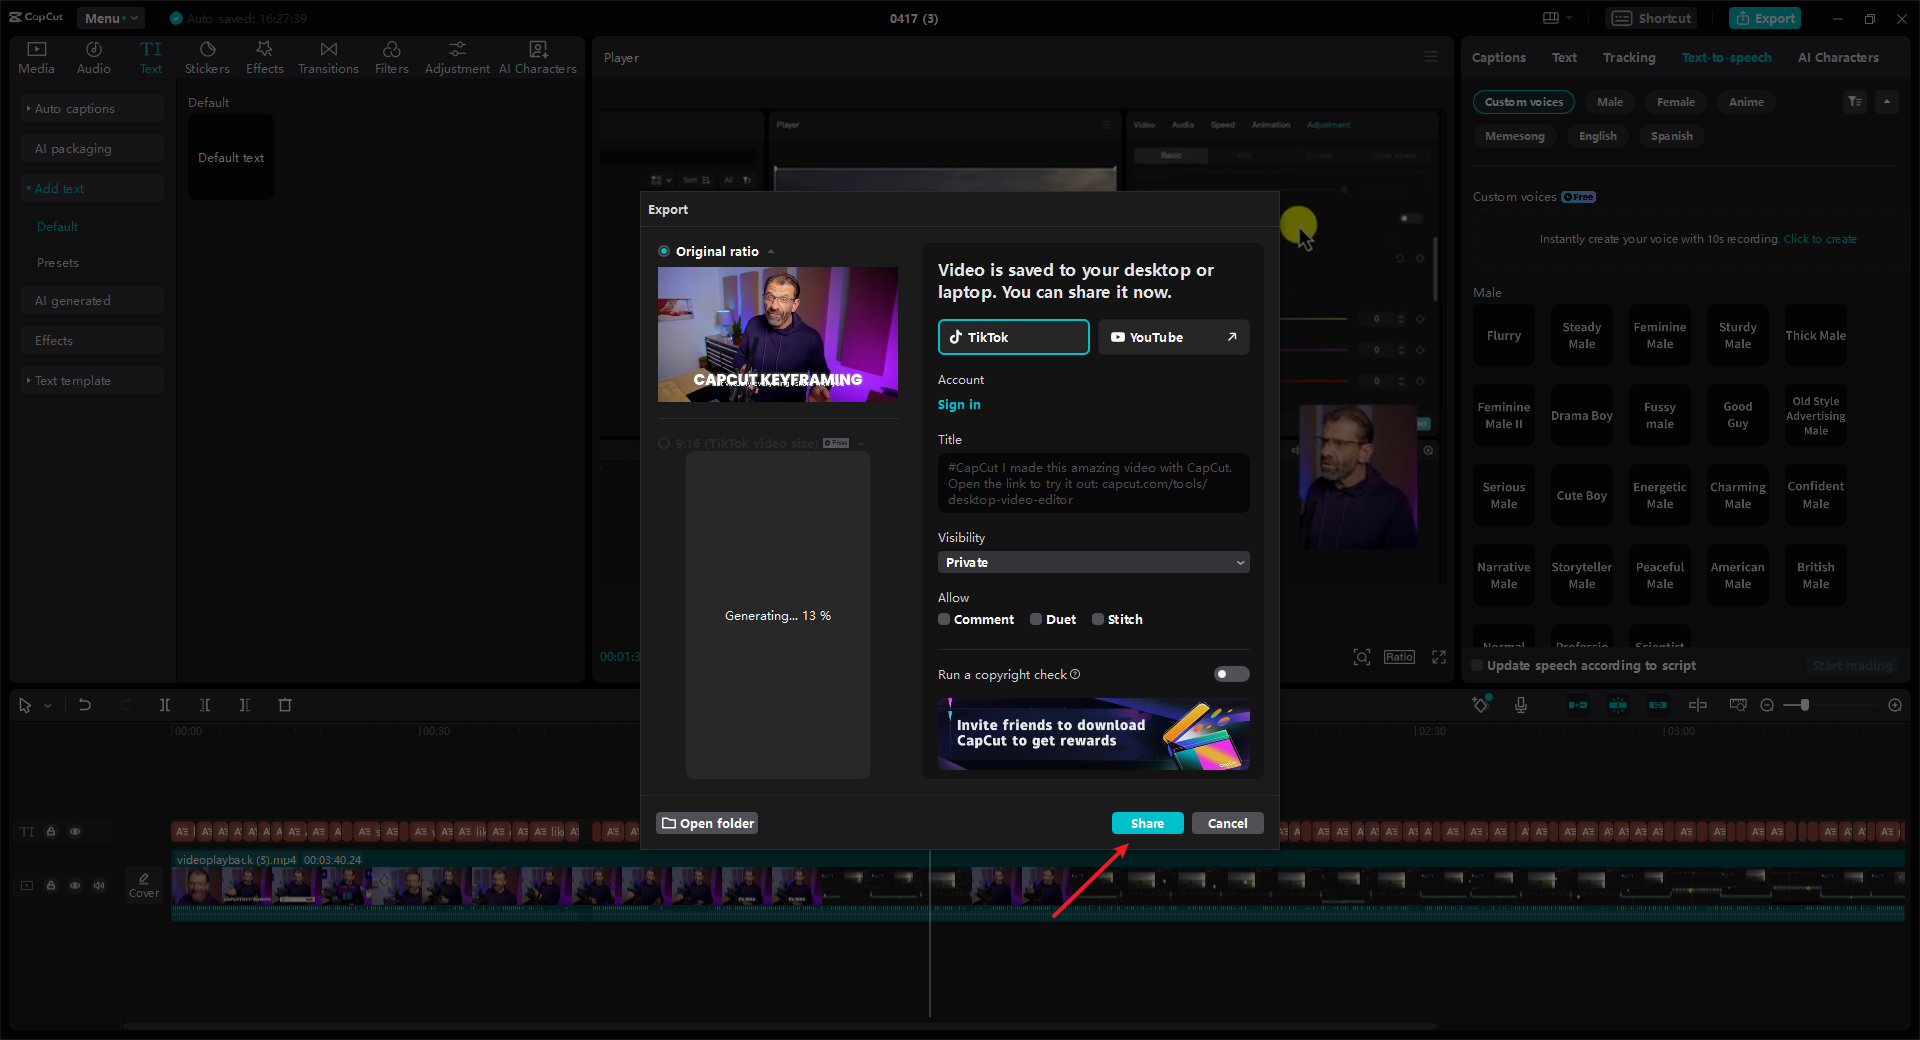Image resolution: width=1920 pixels, height=1040 pixels.
Task: Select the Anime voice category
Action: click(x=1745, y=101)
